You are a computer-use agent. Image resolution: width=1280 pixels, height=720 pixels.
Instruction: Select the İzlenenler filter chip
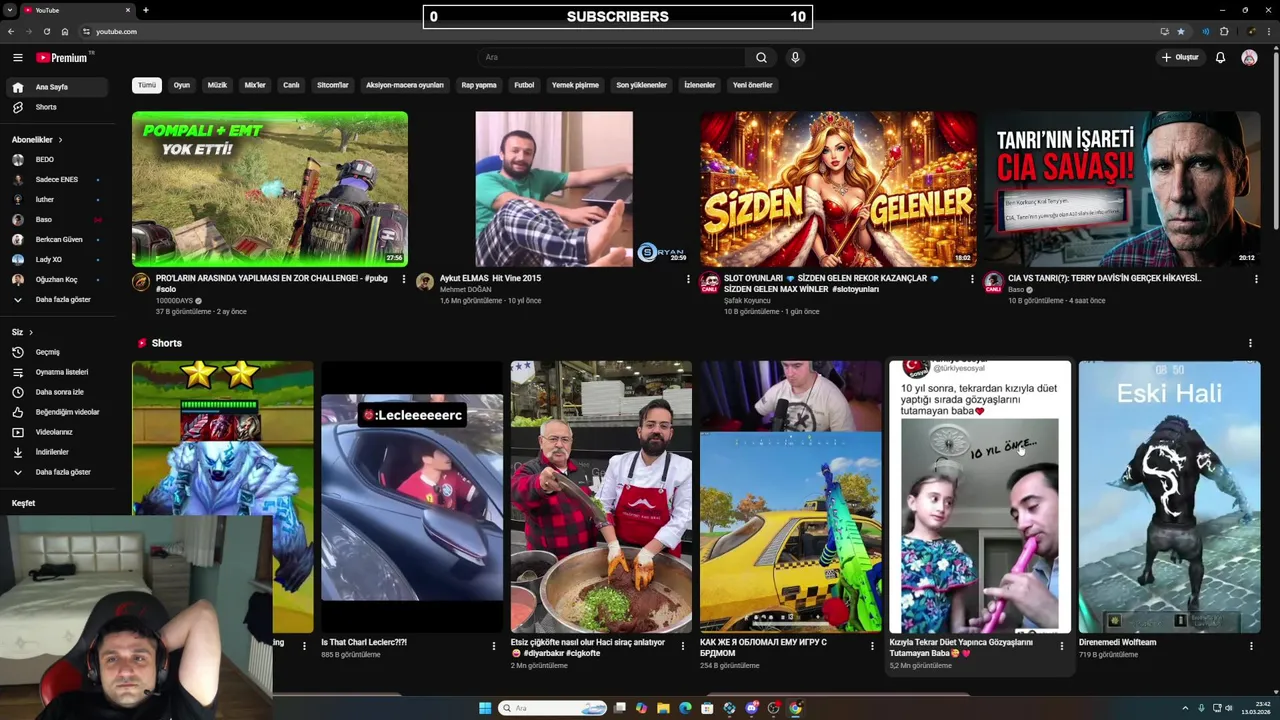[x=700, y=85]
